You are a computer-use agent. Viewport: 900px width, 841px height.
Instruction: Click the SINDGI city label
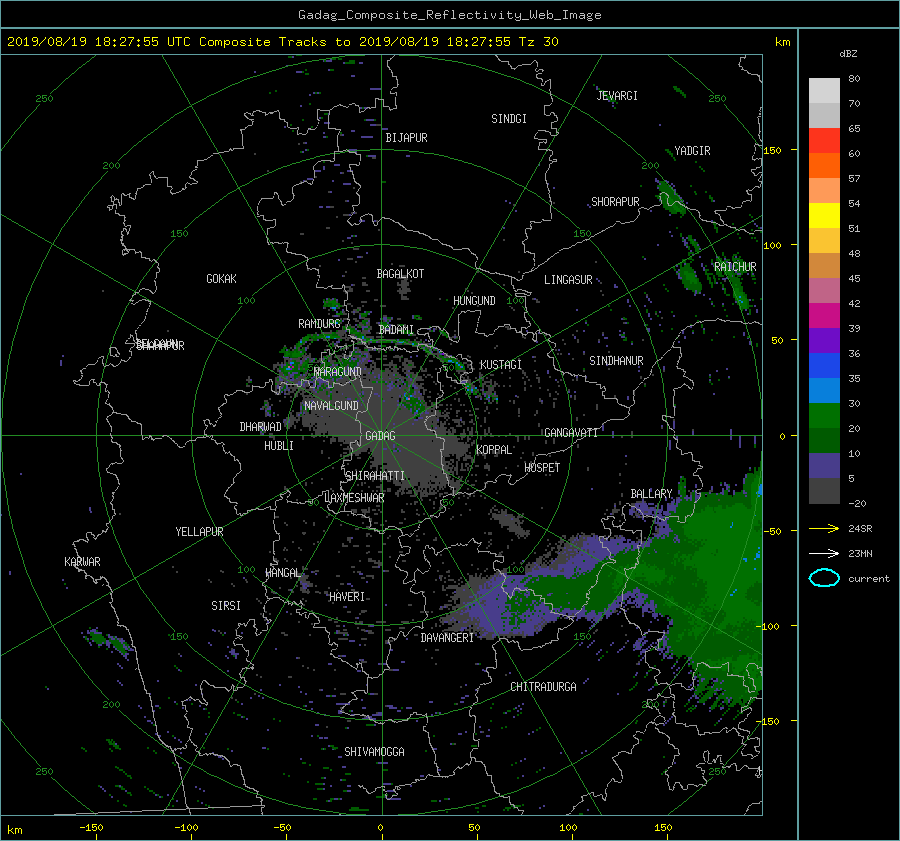click(x=509, y=119)
